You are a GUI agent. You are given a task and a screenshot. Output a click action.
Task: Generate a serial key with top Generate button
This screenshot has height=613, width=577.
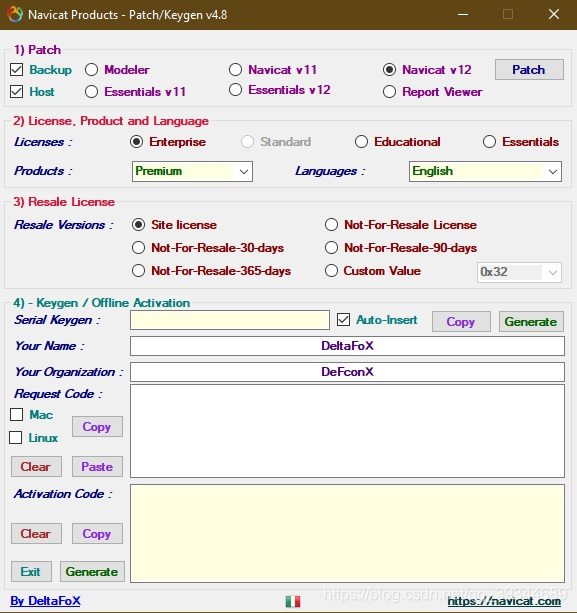(531, 321)
